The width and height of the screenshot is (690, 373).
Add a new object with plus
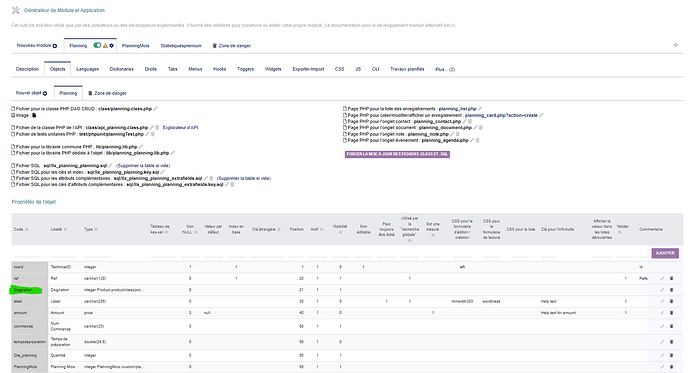coord(45,93)
